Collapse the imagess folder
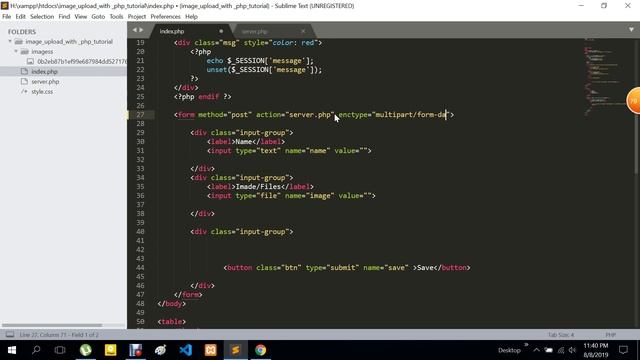 pyautogui.click(x=16, y=51)
